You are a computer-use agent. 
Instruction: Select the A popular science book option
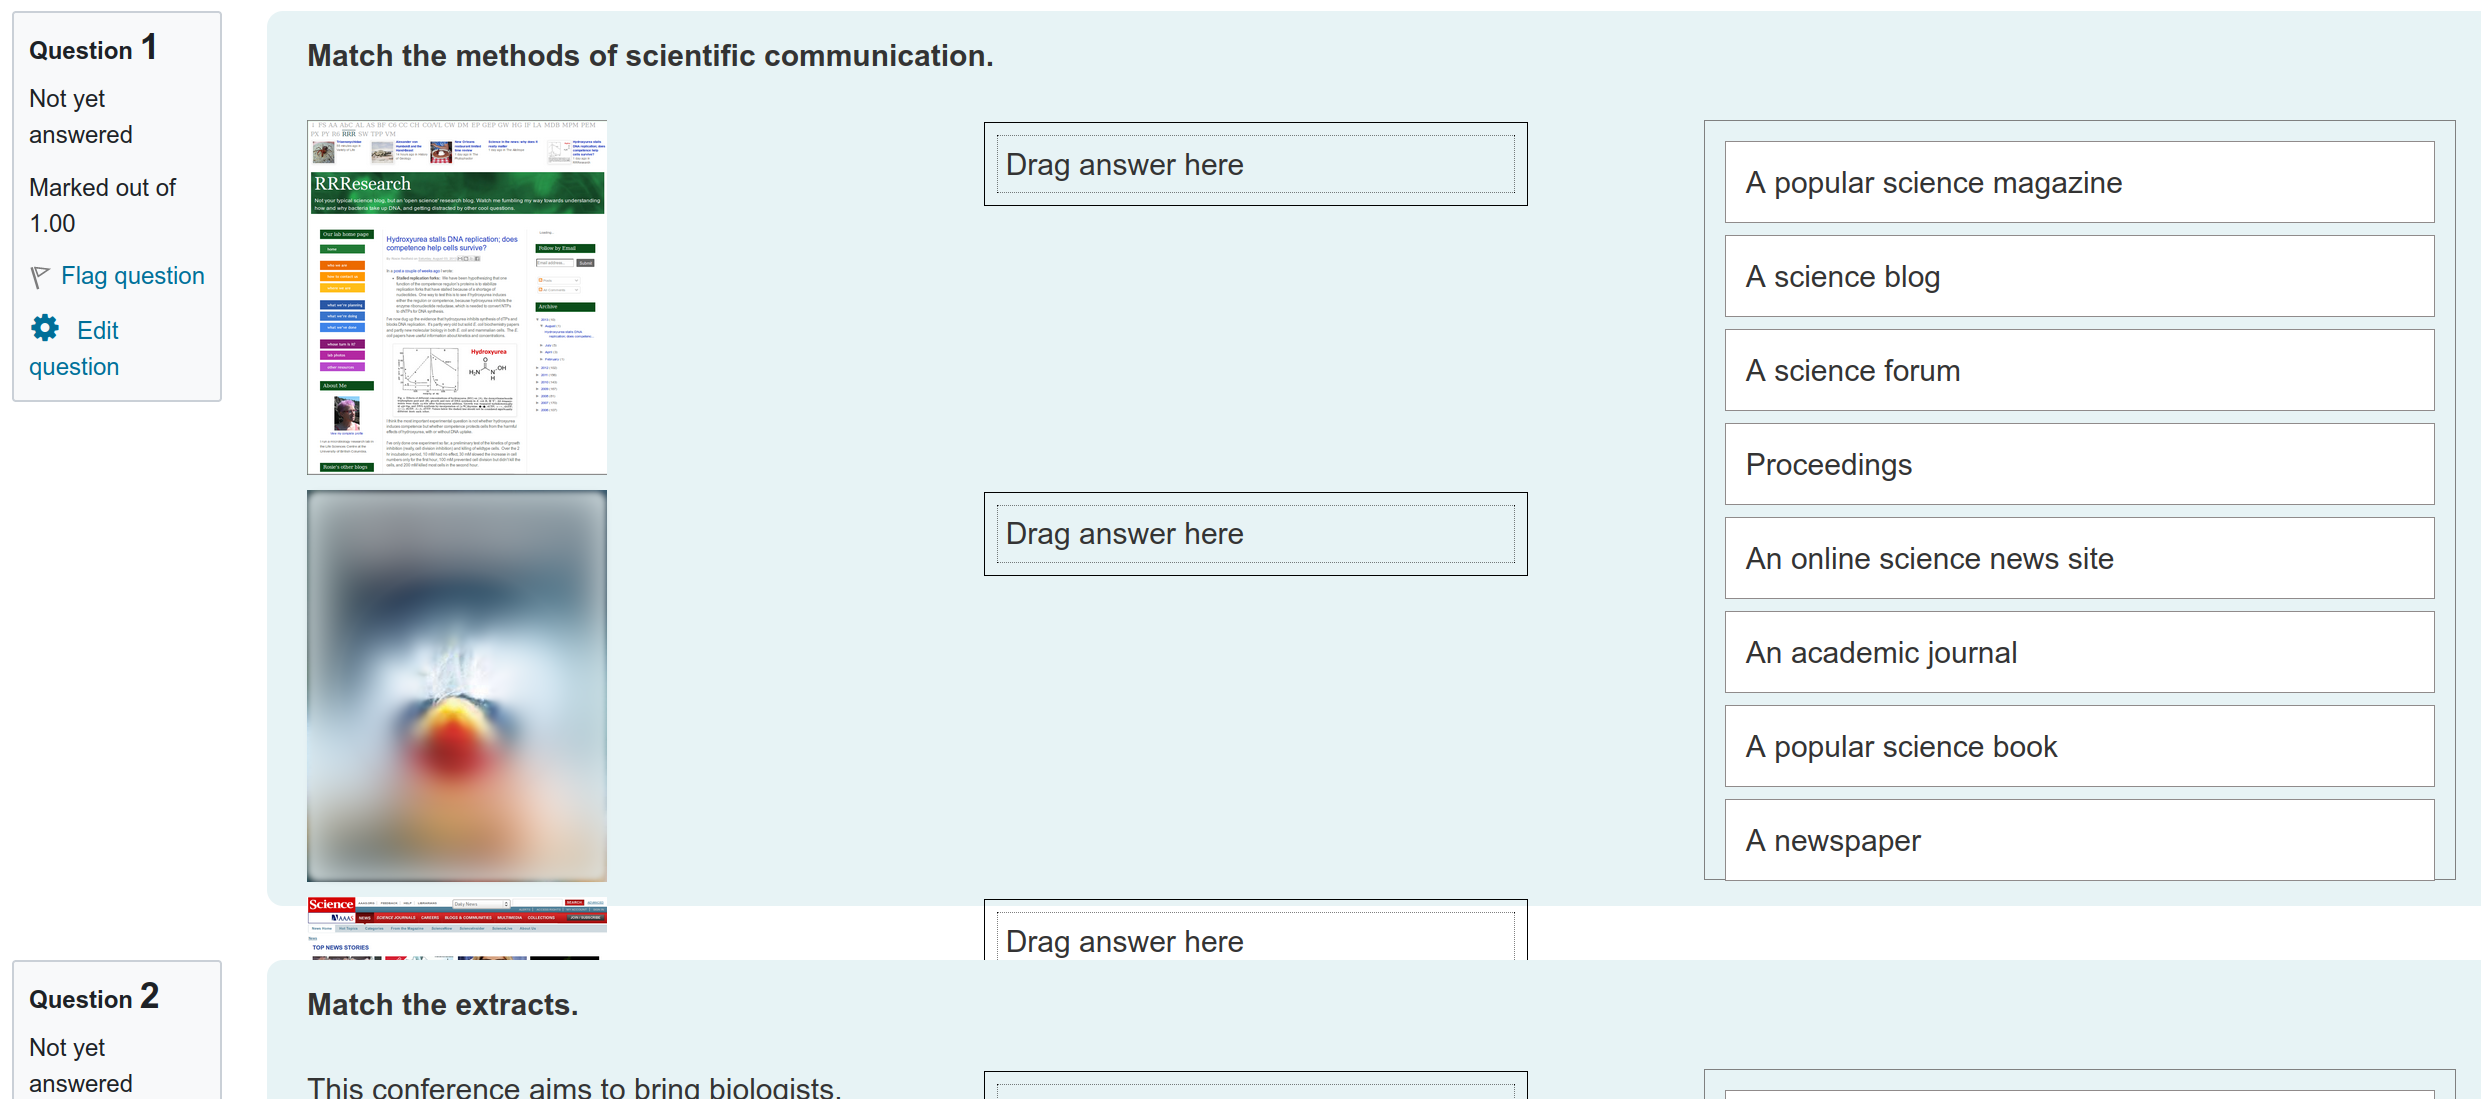tap(2079, 746)
